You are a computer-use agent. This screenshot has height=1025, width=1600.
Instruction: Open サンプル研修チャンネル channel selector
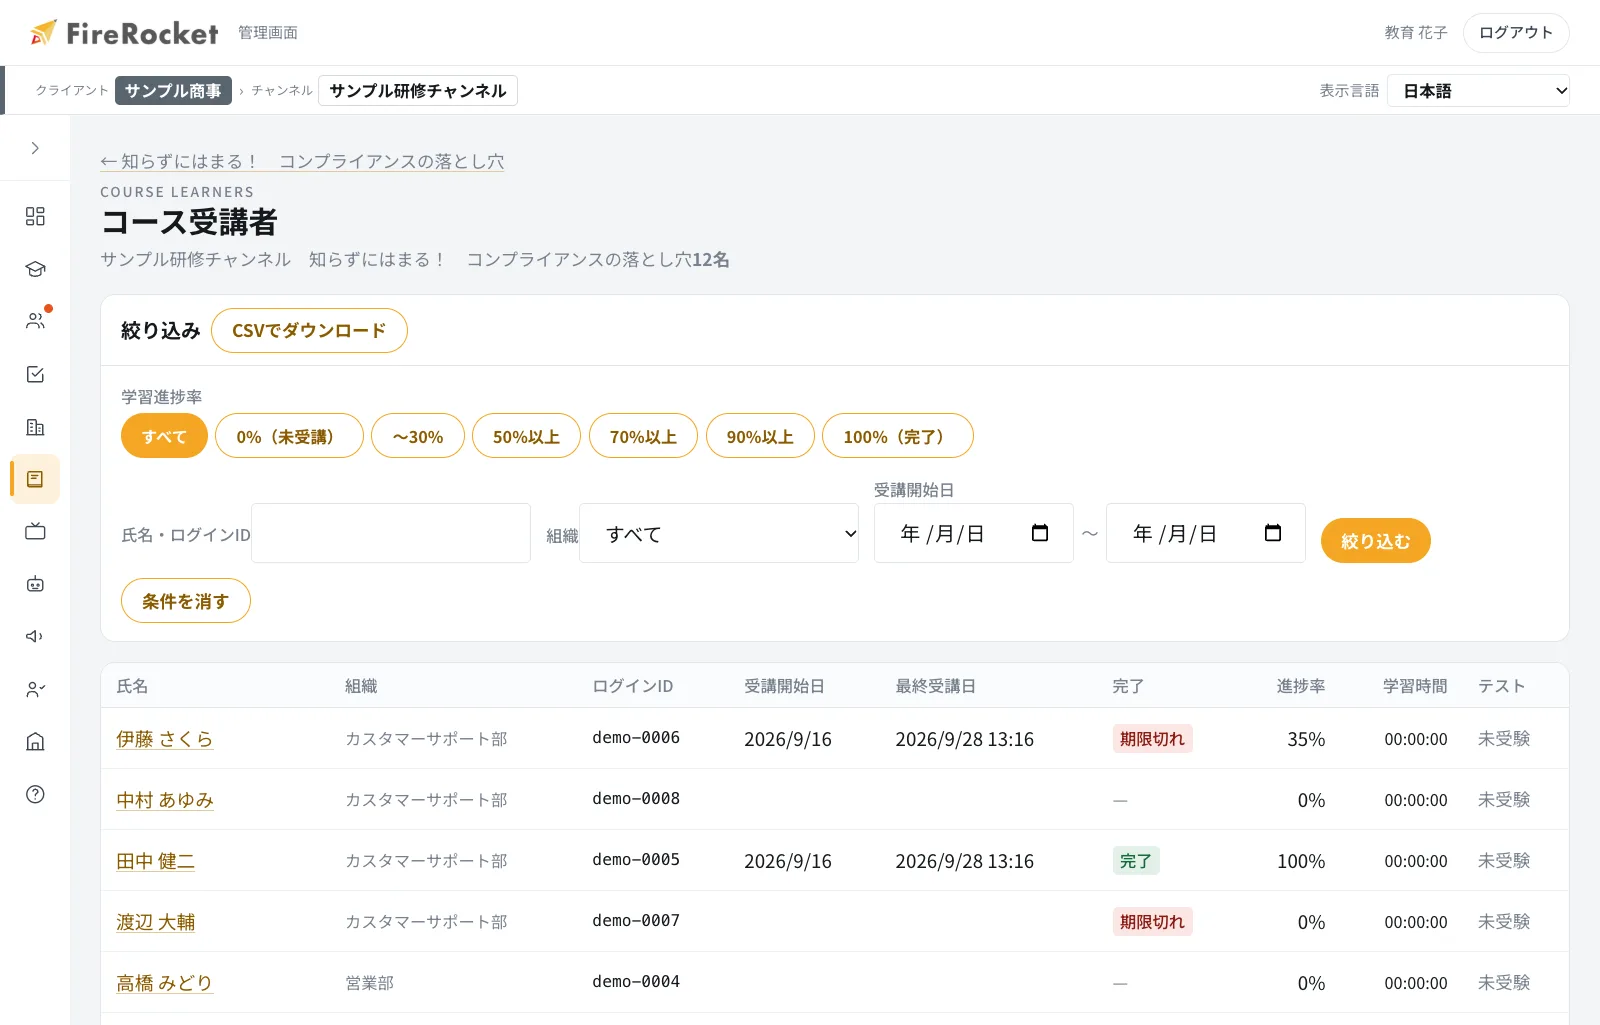[418, 90]
